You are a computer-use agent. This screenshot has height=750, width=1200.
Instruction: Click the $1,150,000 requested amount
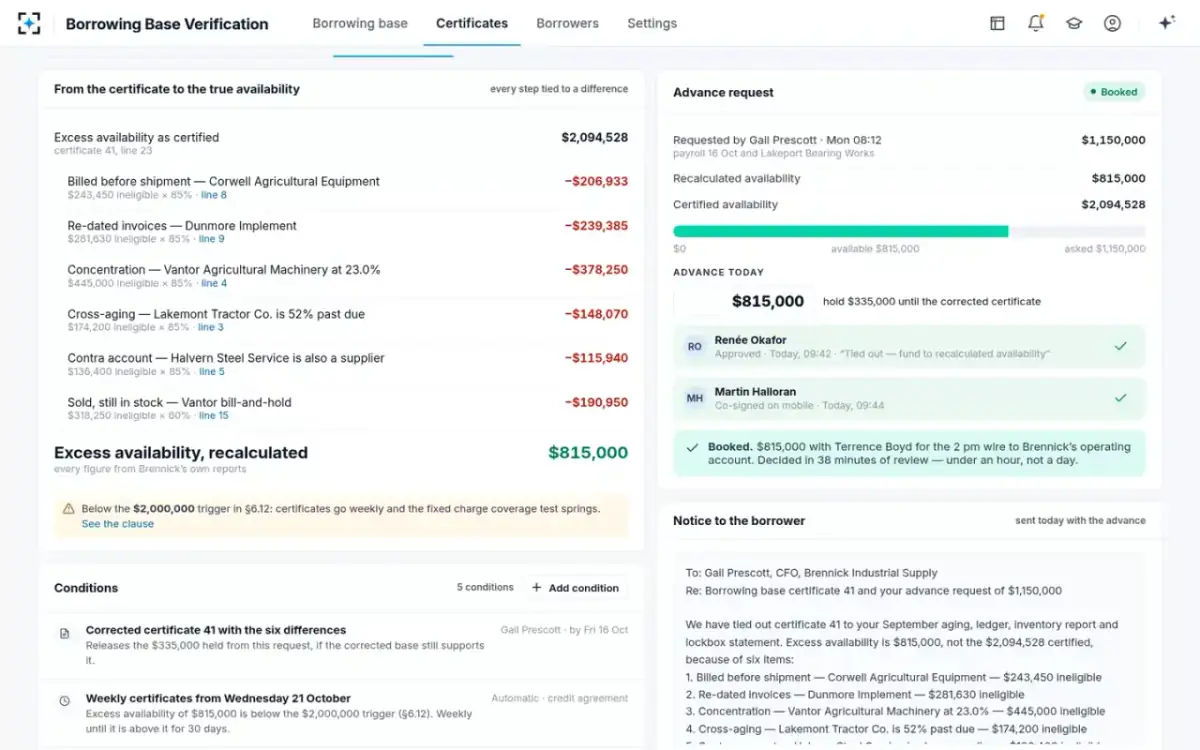[x=1113, y=140]
